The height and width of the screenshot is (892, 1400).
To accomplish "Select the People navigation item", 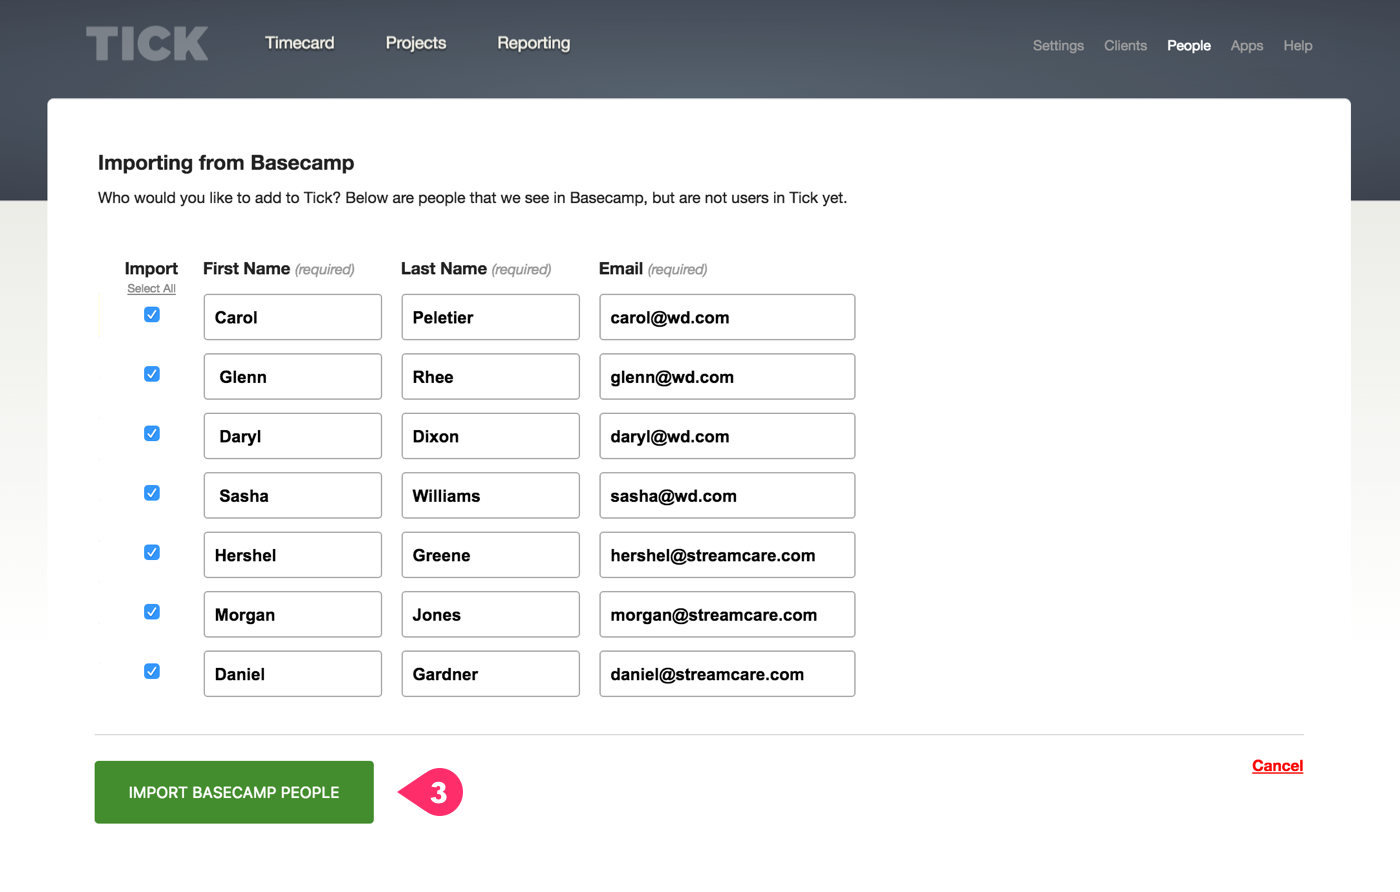I will pyautogui.click(x=1188, y=45).
